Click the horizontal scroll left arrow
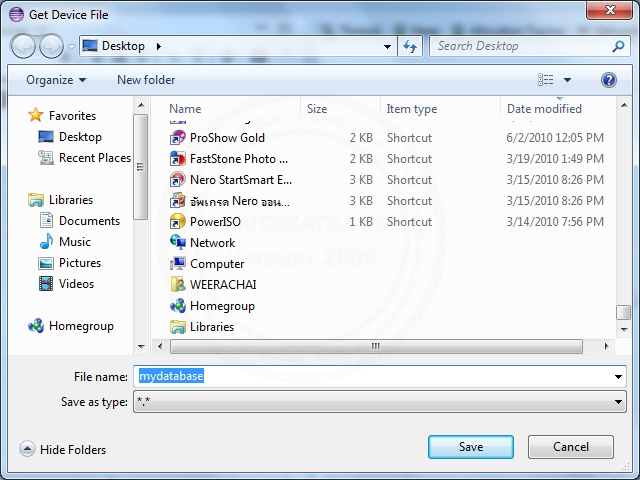This screenshot has width=640, height=480. 160,347
